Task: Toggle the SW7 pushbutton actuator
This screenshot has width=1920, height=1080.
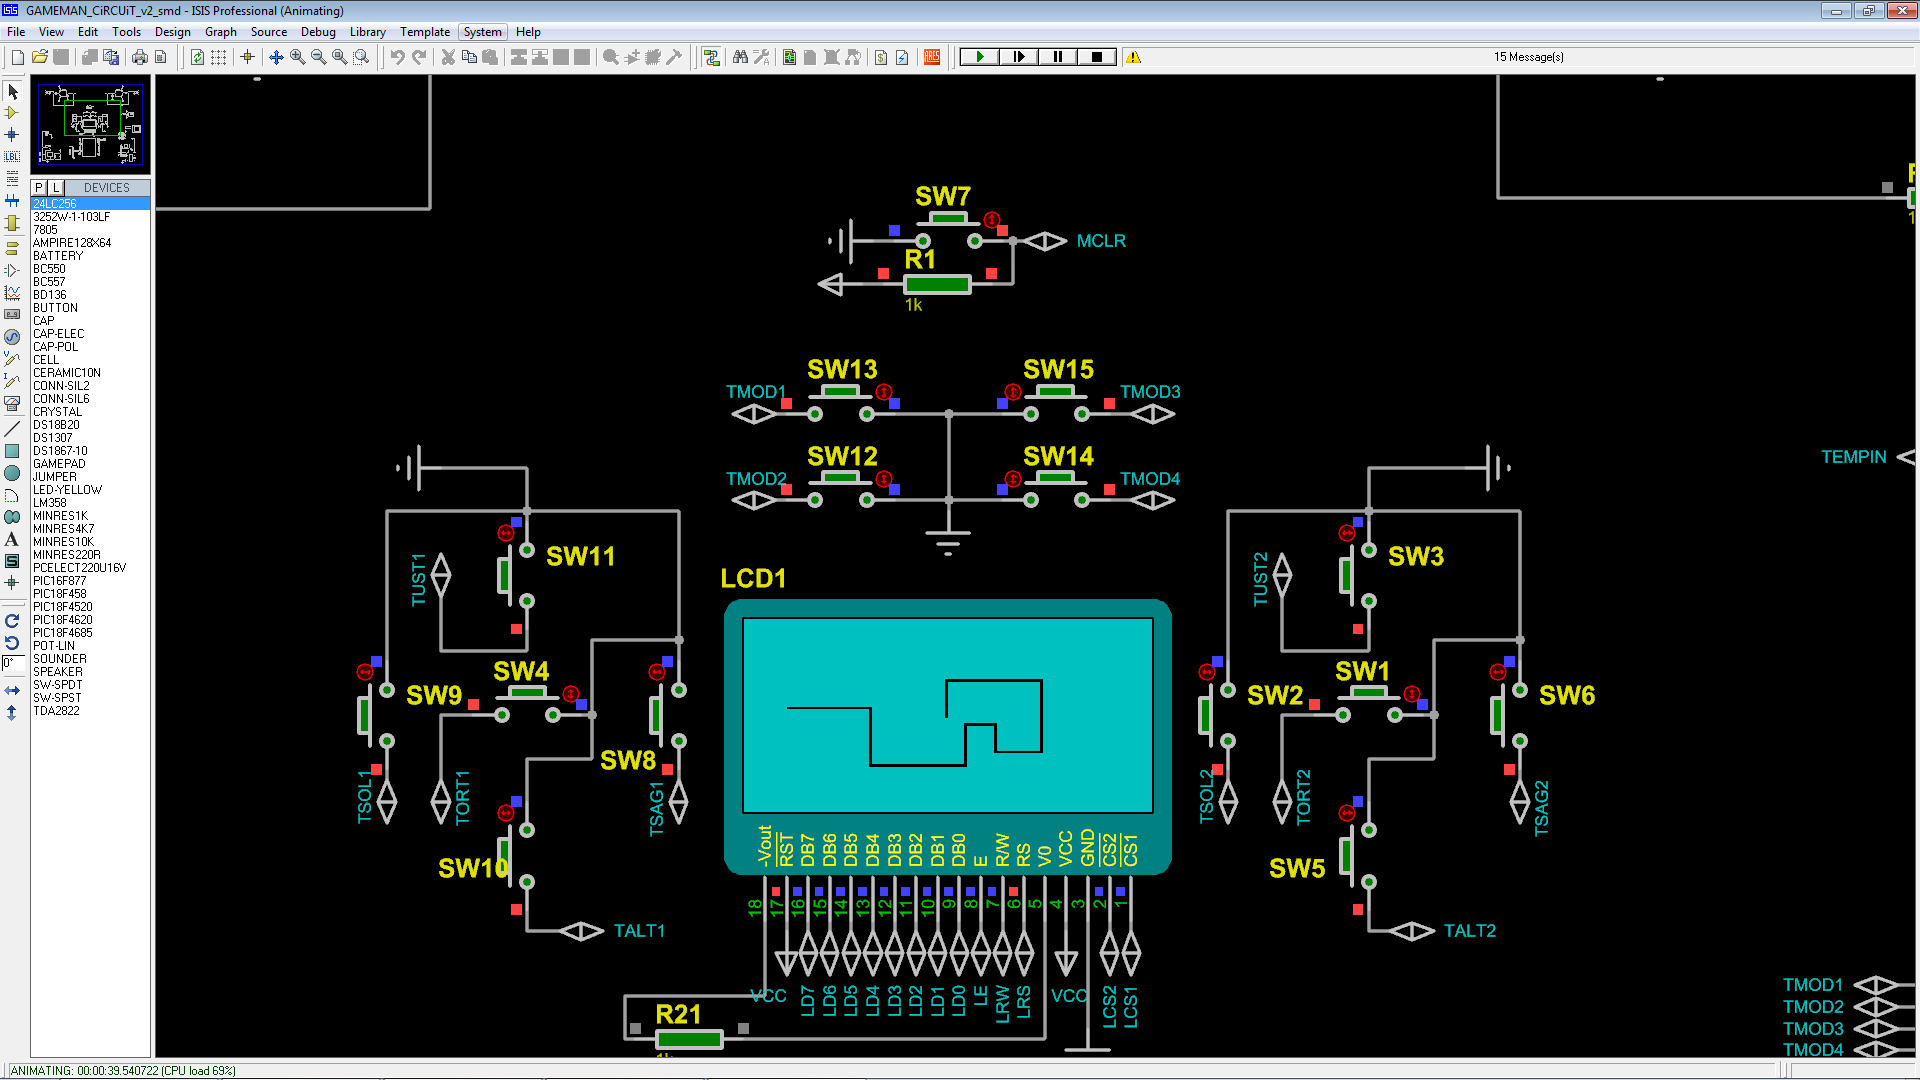Action: tap(991, 219)
